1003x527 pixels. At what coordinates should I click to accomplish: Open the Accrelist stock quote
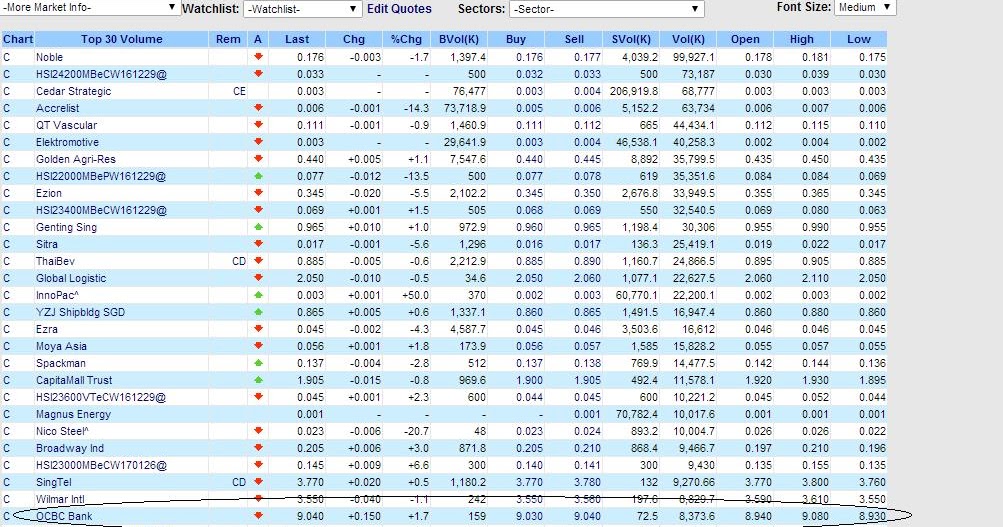[58, 108]
